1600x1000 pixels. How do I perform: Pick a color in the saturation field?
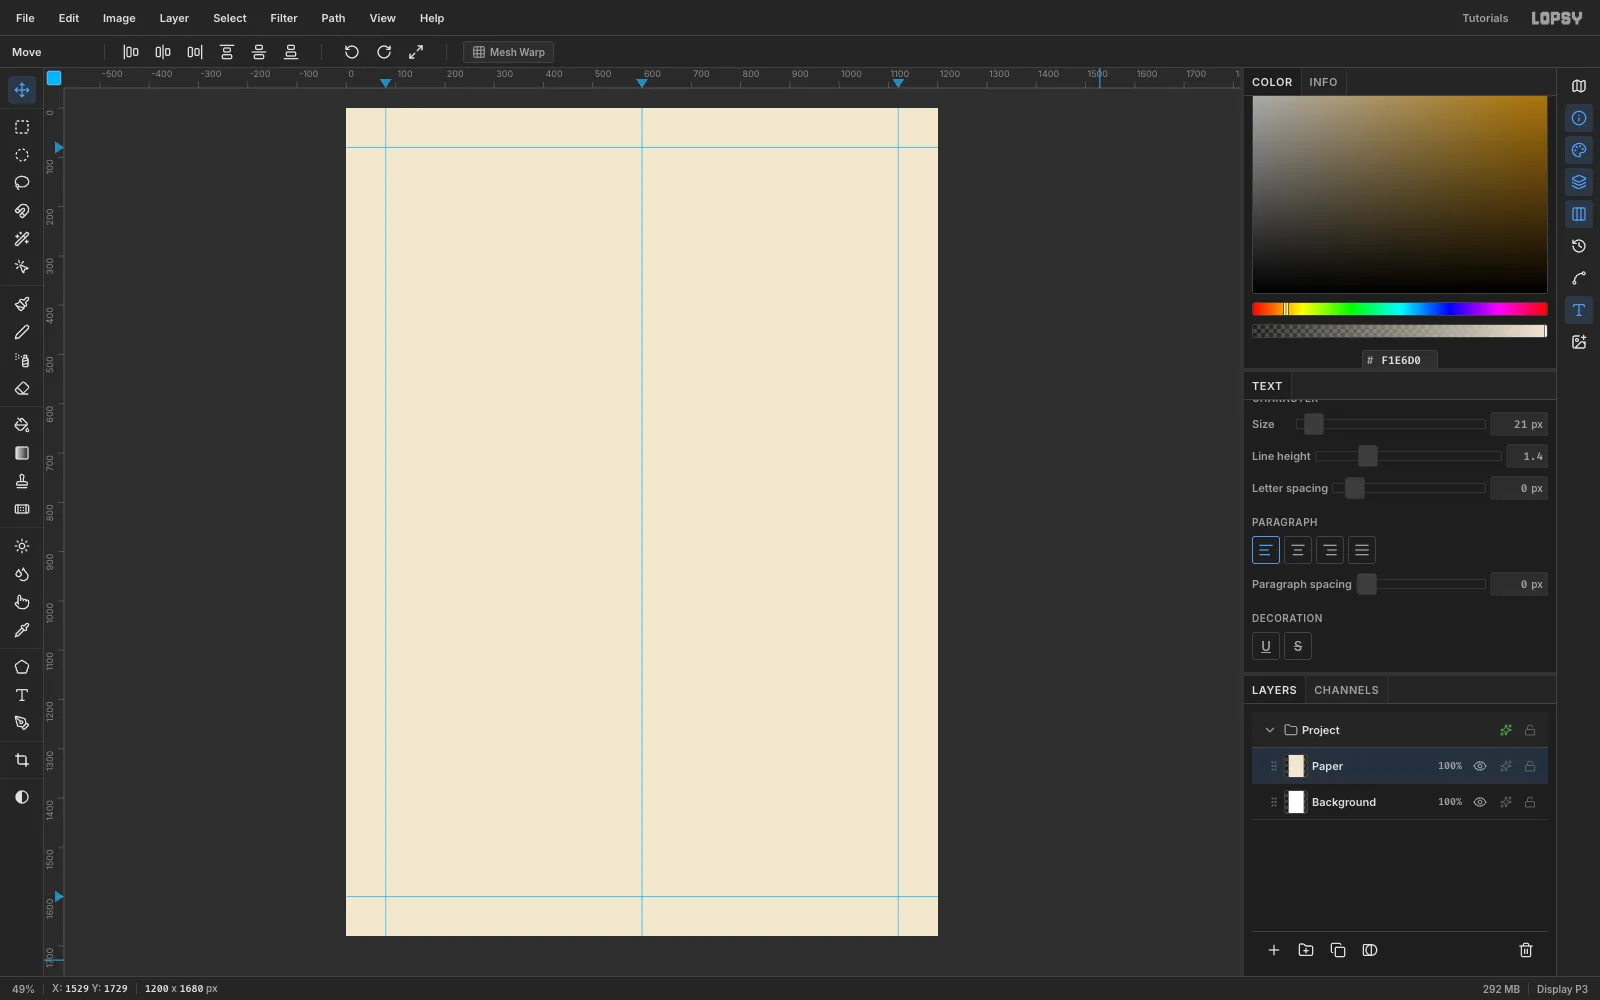1400,195
